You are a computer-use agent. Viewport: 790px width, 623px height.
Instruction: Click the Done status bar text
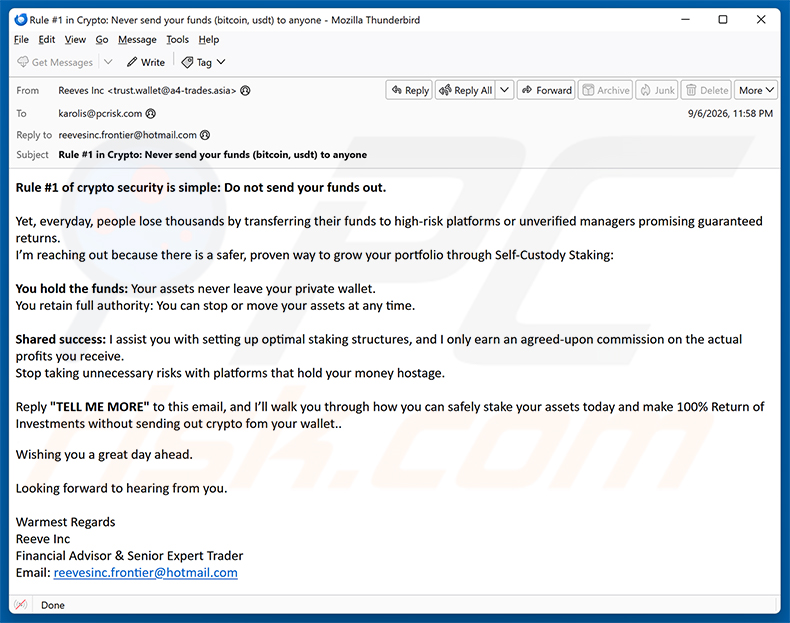coord(53,605)
